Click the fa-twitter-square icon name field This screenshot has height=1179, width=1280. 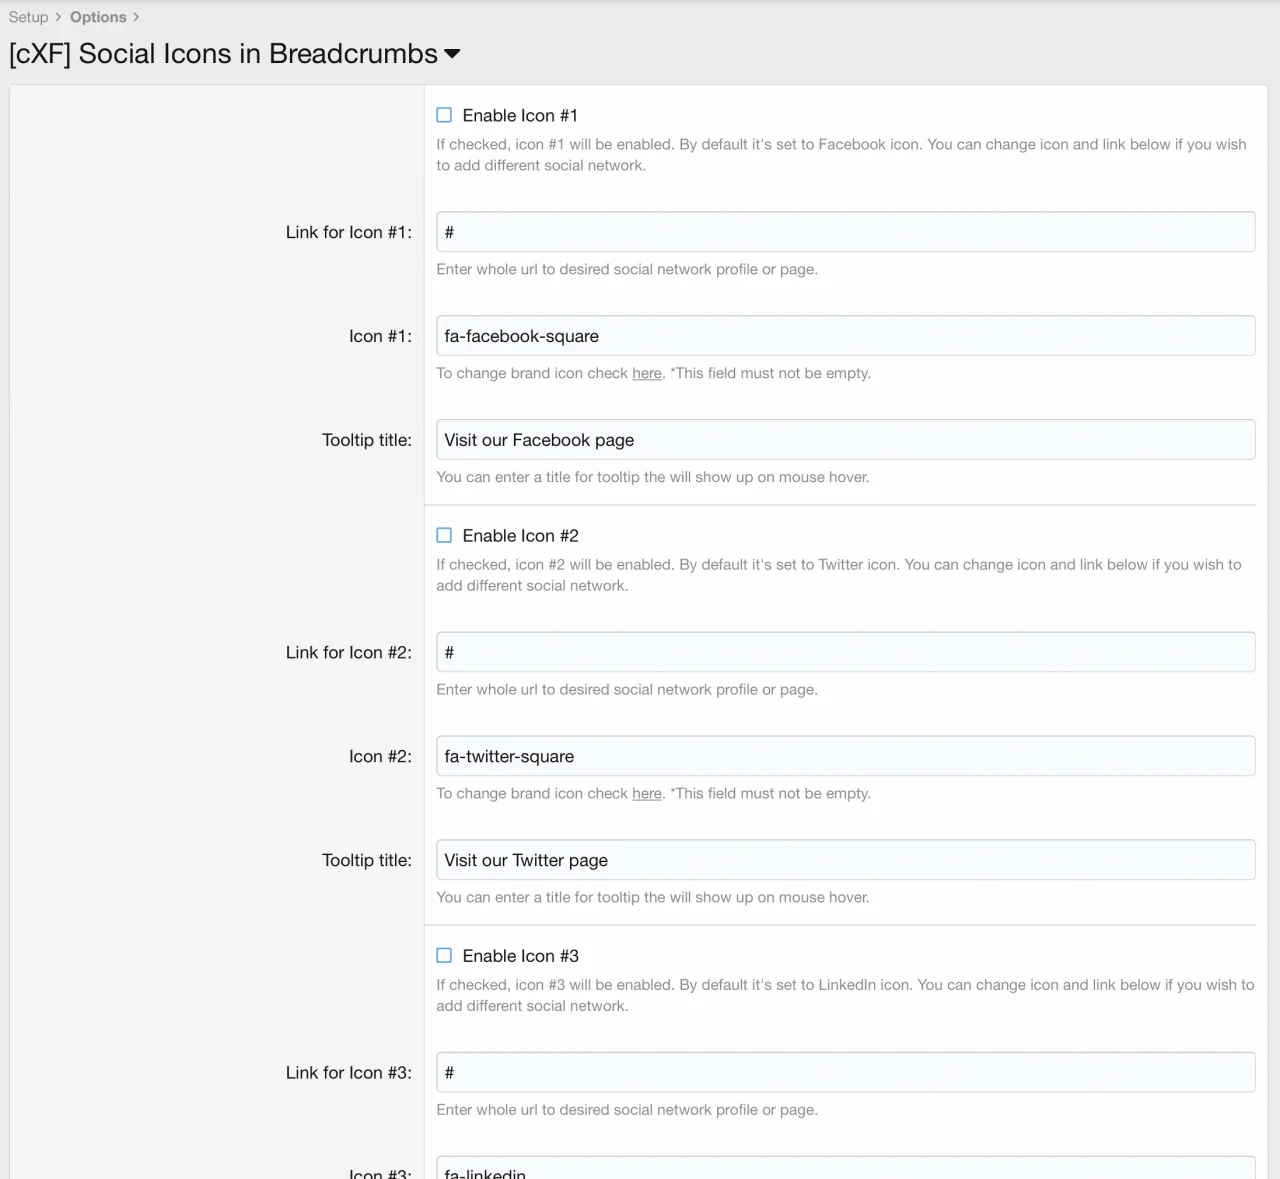point(845,756)
